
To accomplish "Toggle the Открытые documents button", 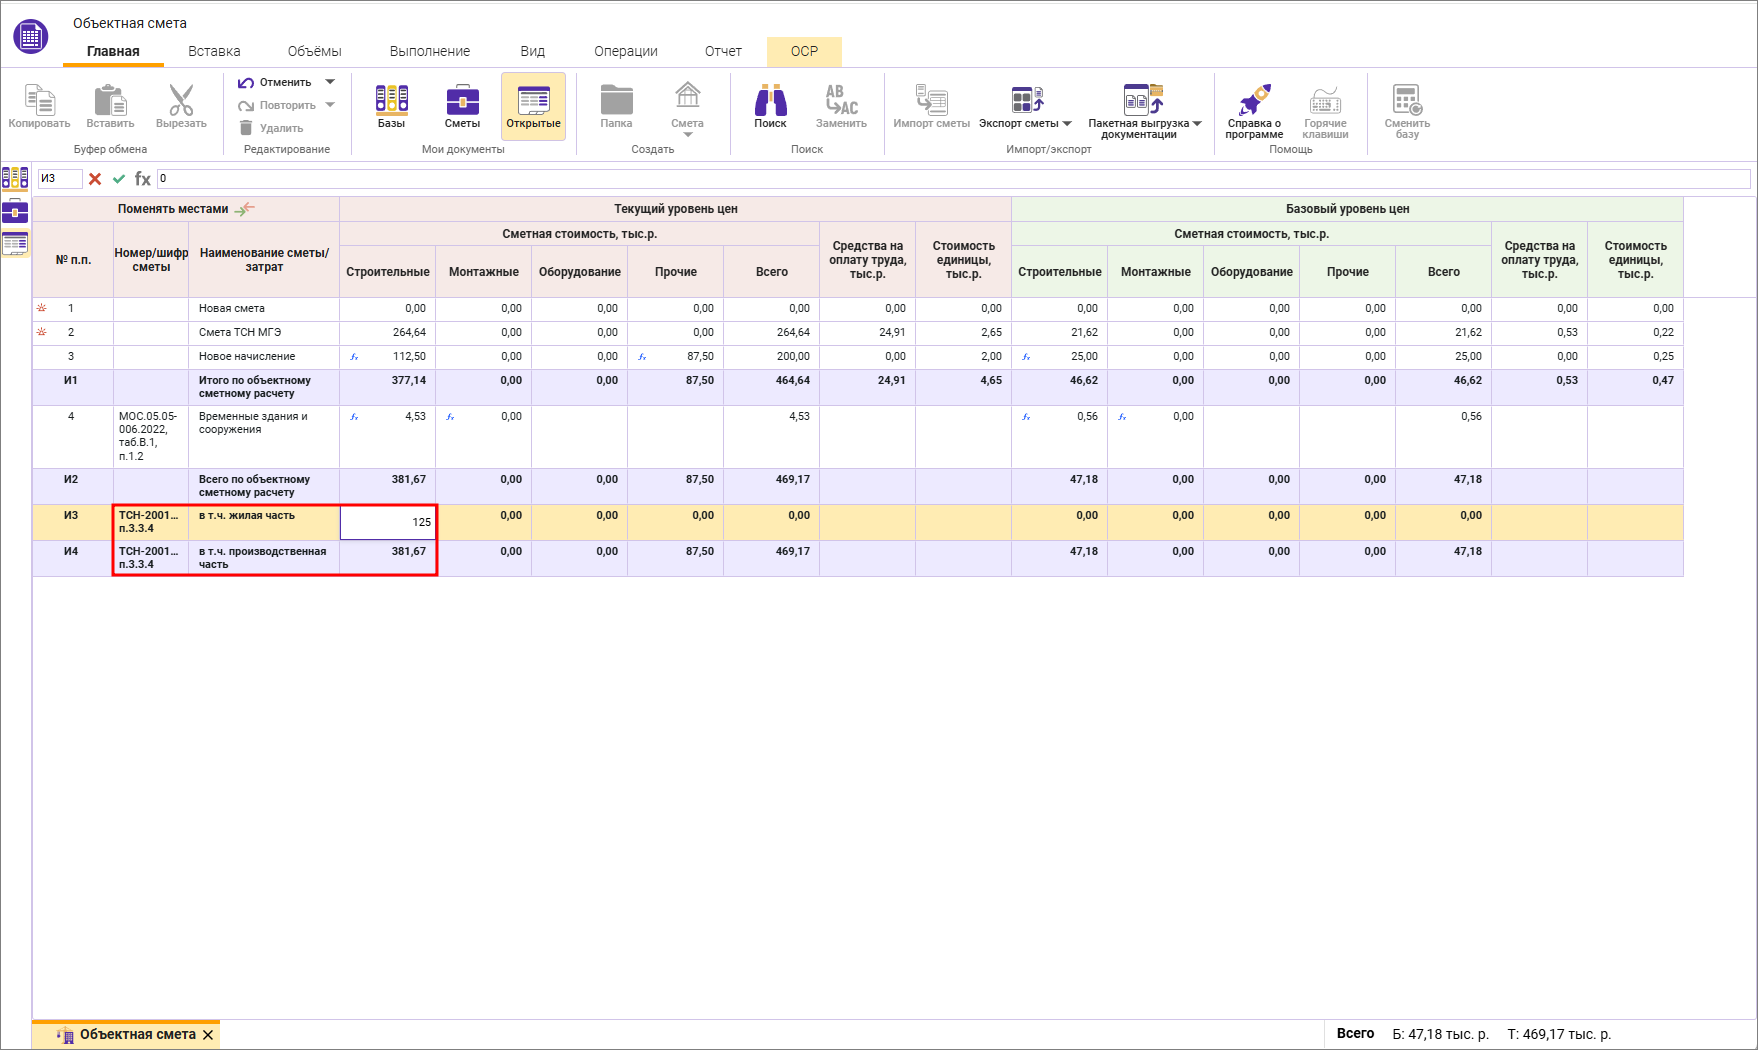I will tap(533, 107).
